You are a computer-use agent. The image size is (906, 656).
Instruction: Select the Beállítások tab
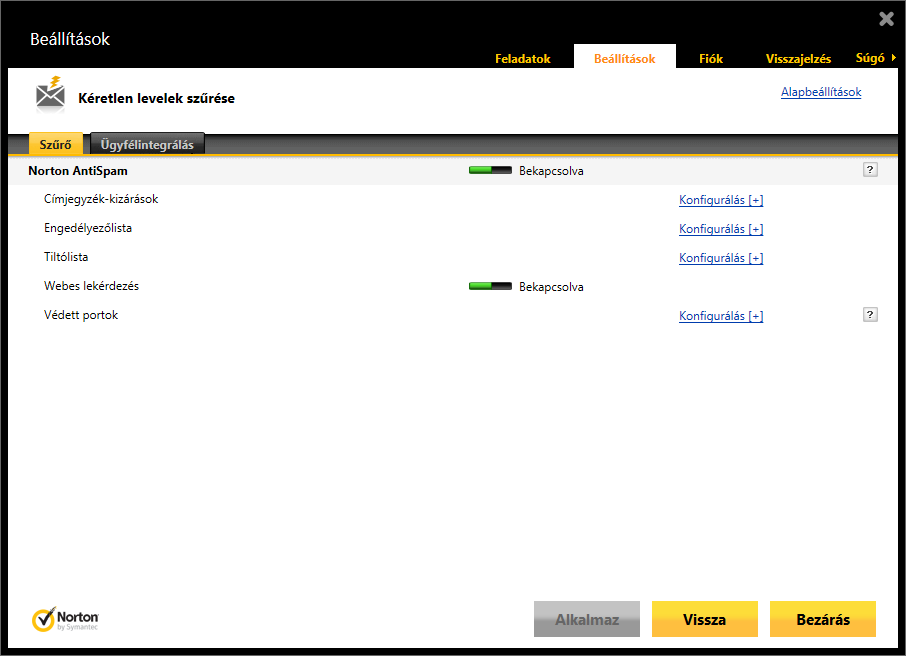coord(625,58)
